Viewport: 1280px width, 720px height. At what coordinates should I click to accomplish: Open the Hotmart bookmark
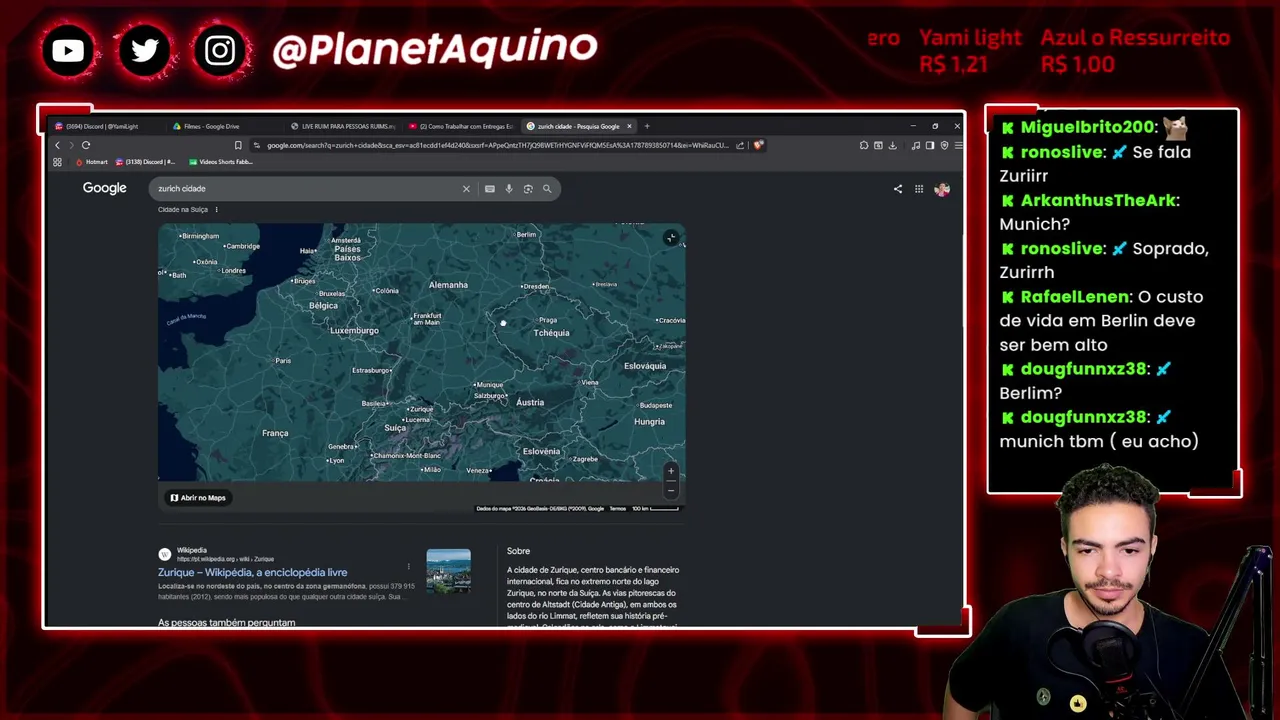pyautogui.click(x=92, y=162)
